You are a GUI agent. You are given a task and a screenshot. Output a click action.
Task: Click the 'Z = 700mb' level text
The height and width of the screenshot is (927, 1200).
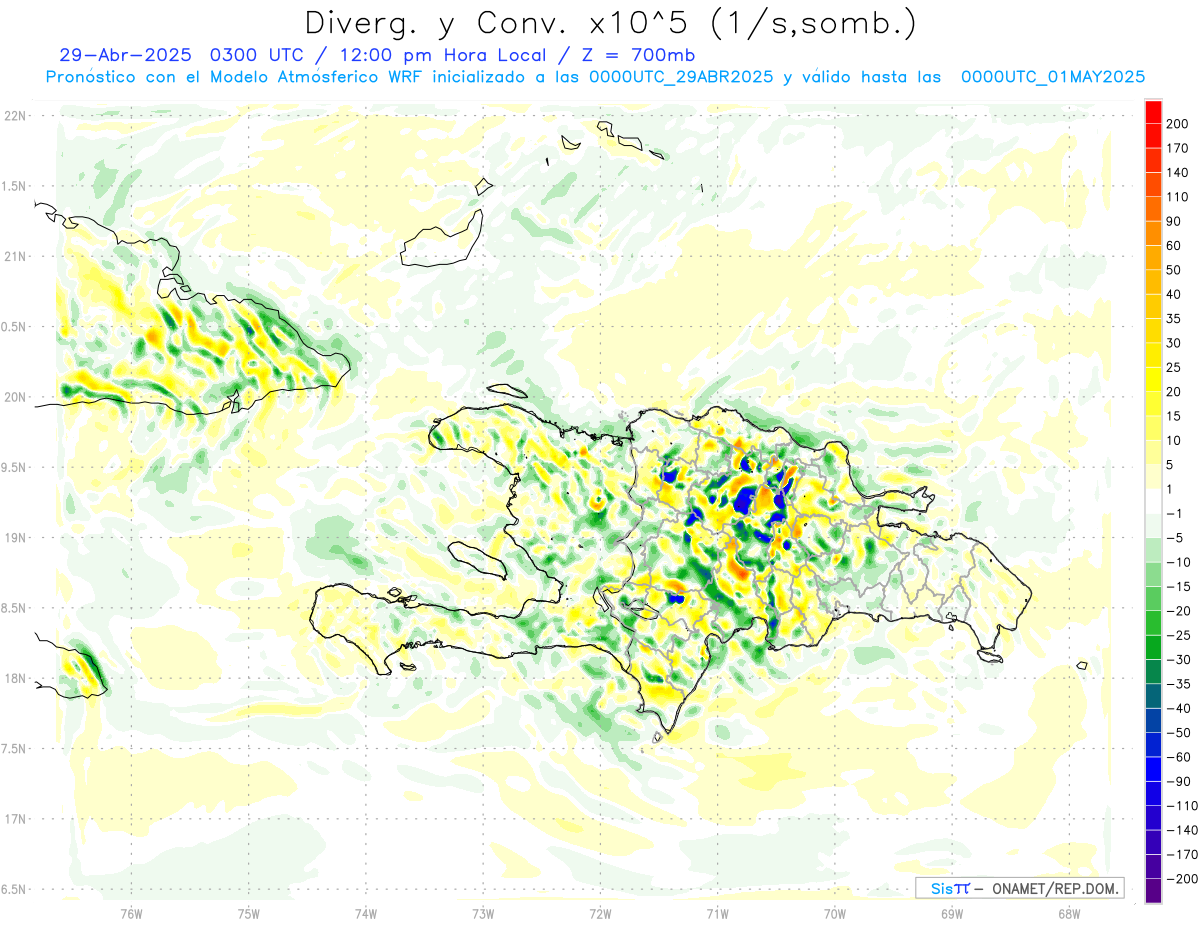tap(638, 55)
